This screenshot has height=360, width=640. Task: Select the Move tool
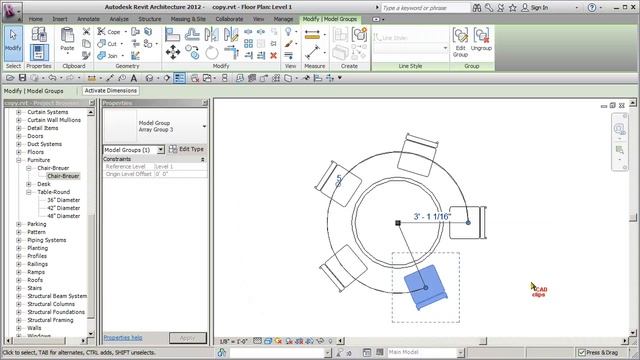[x=173, y=52]
